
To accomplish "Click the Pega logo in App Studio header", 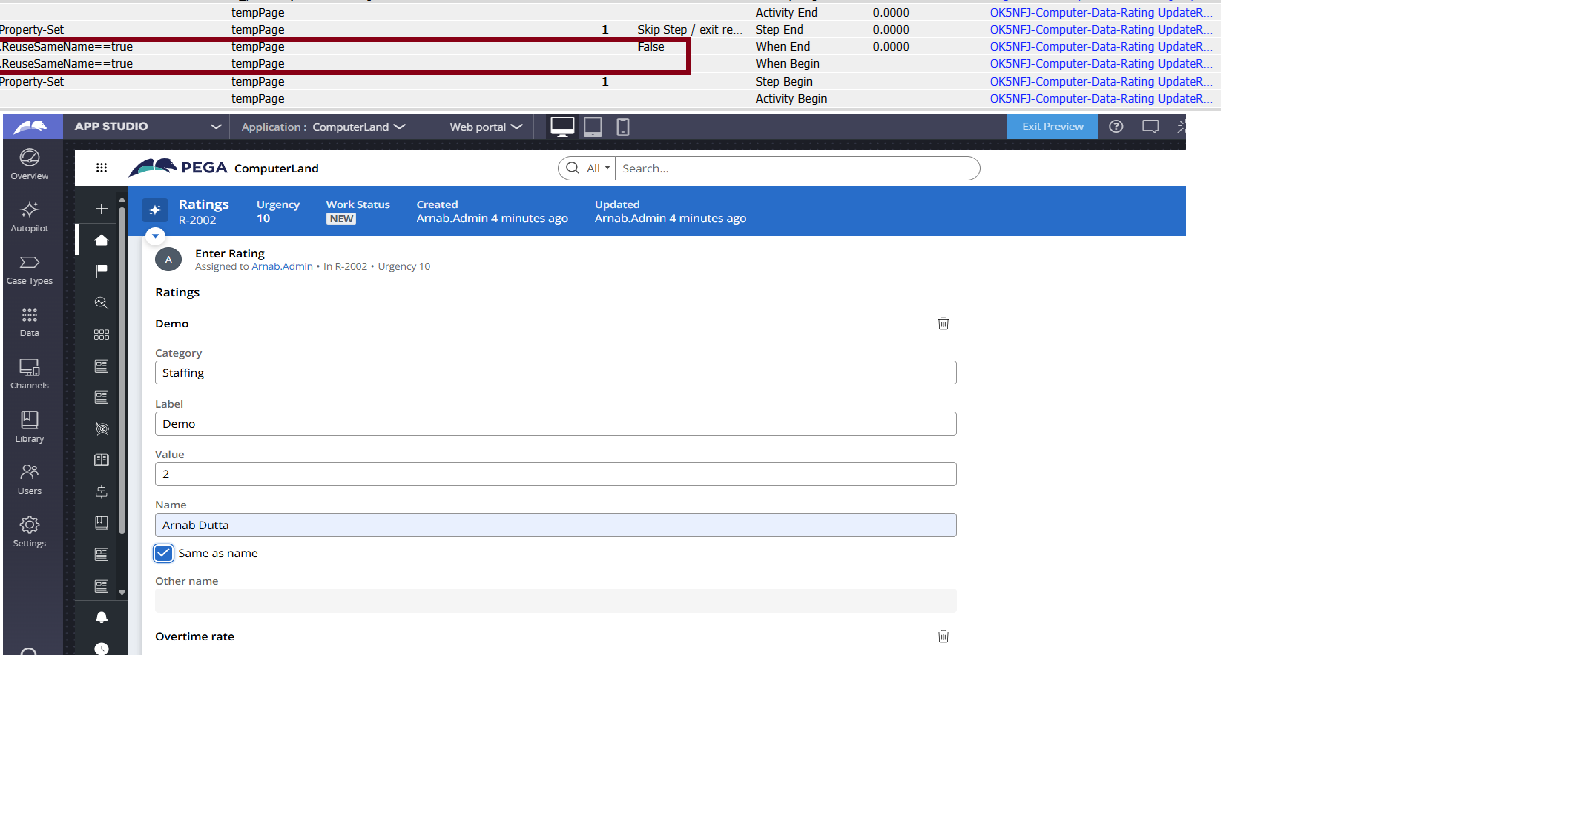I will 31,127.
